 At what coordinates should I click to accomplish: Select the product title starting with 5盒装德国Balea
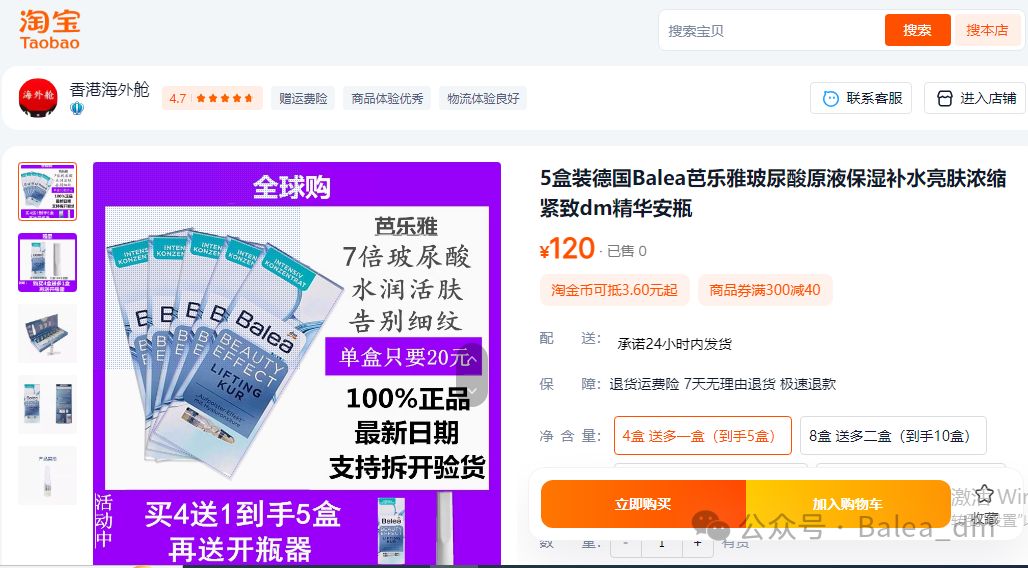(773, 193)
